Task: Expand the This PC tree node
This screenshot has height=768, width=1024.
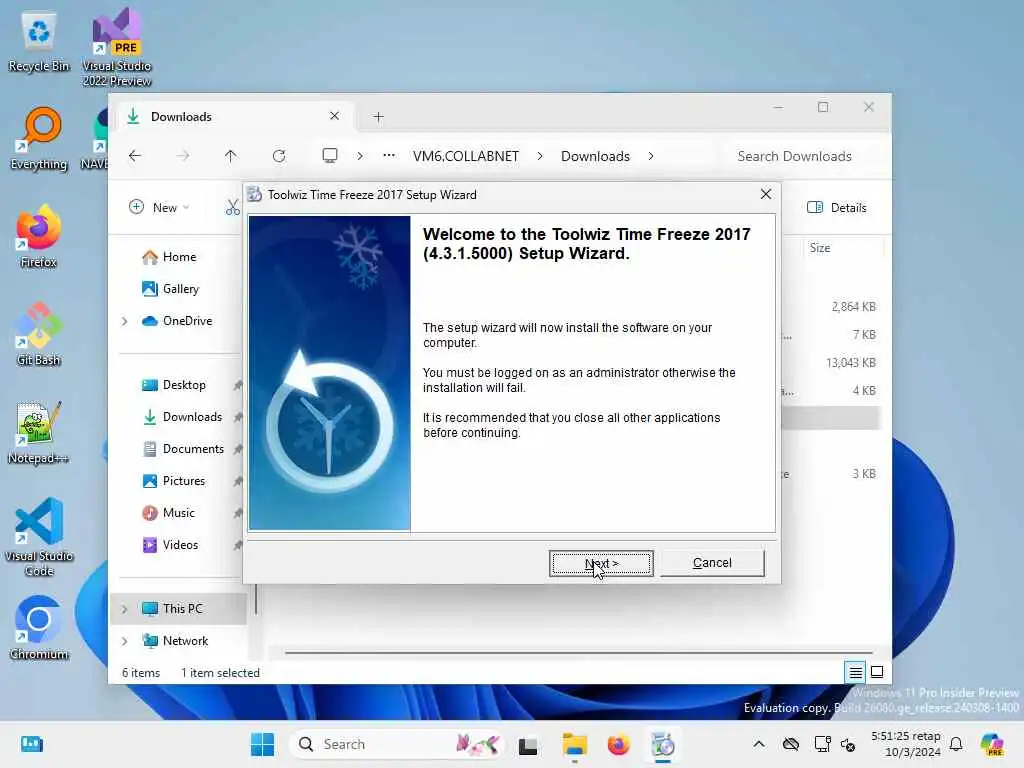Action: [125, 609]
